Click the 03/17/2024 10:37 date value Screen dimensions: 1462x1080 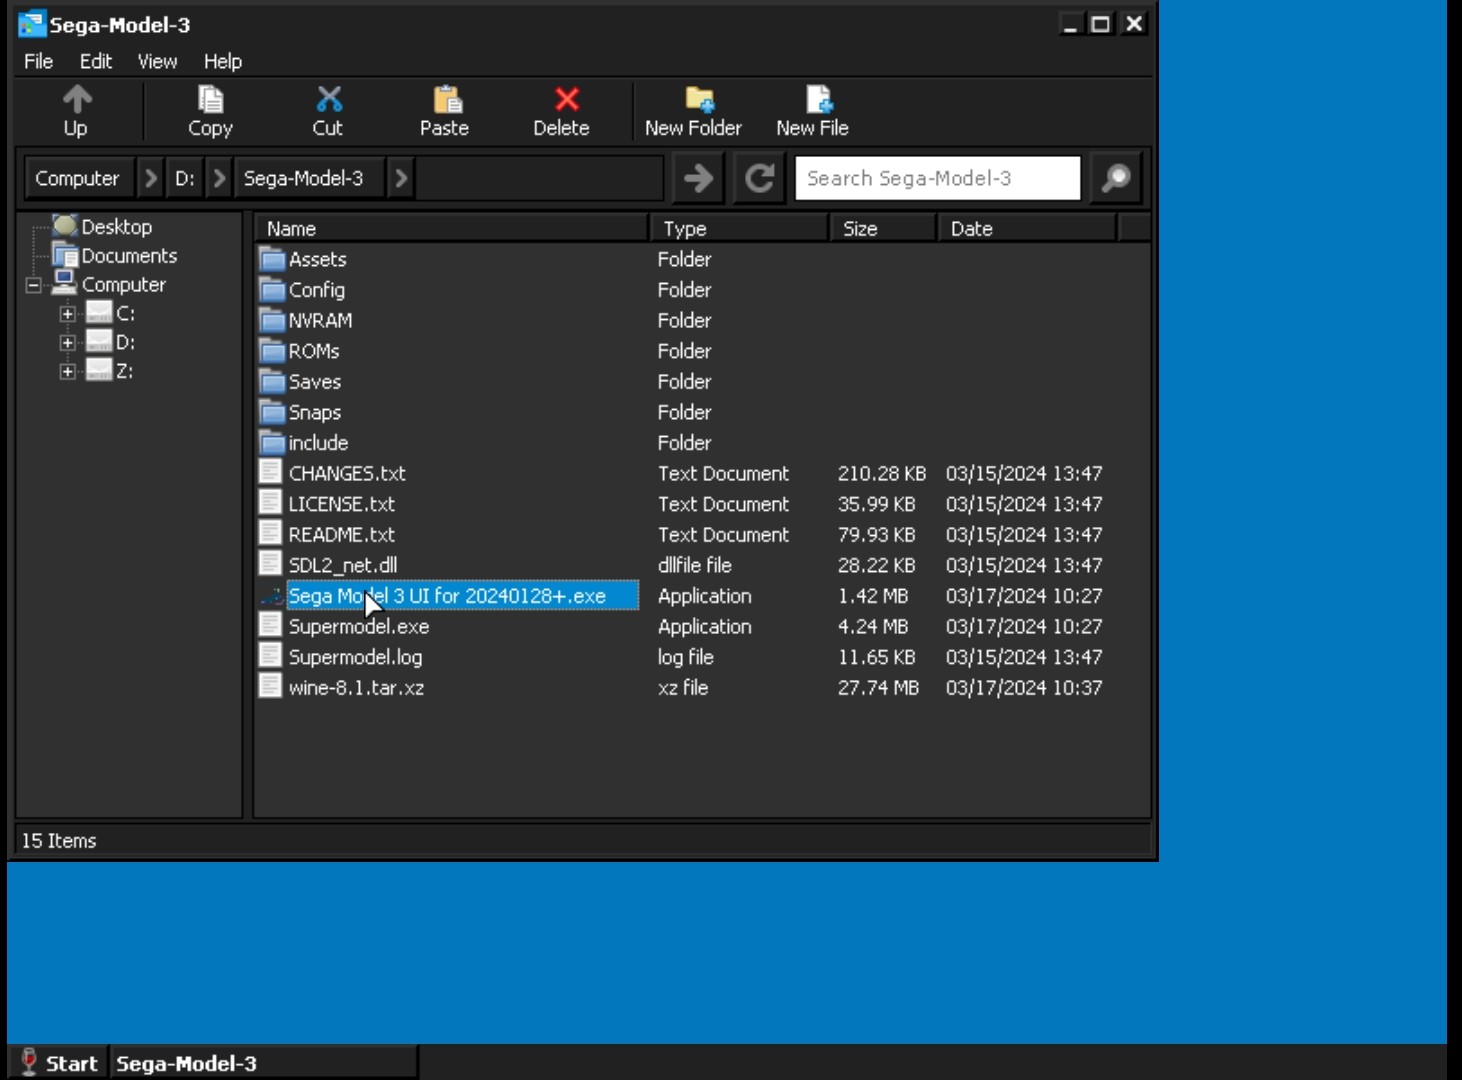pos(1024,687)
